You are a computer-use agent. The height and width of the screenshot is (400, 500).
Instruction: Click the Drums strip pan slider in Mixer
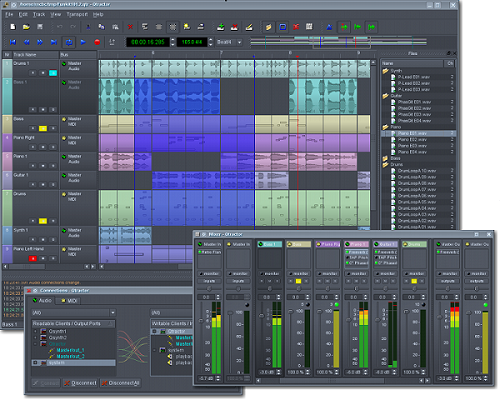[414, 288]
